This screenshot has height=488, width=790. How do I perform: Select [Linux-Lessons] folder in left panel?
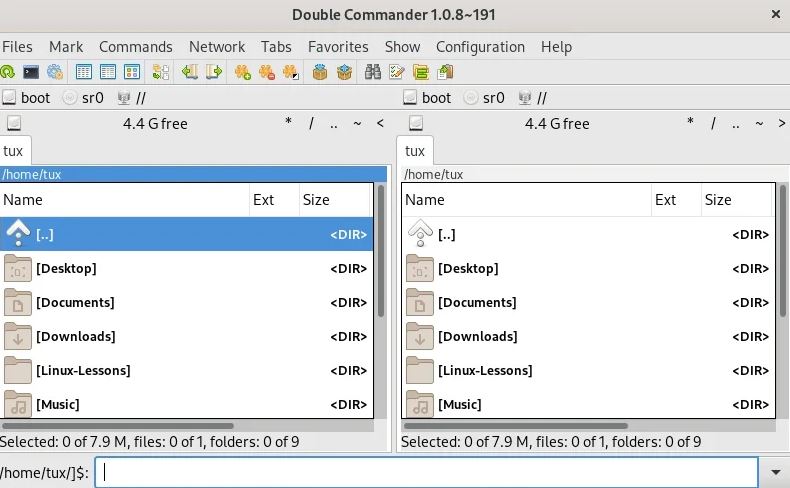(x=186, y=371)
